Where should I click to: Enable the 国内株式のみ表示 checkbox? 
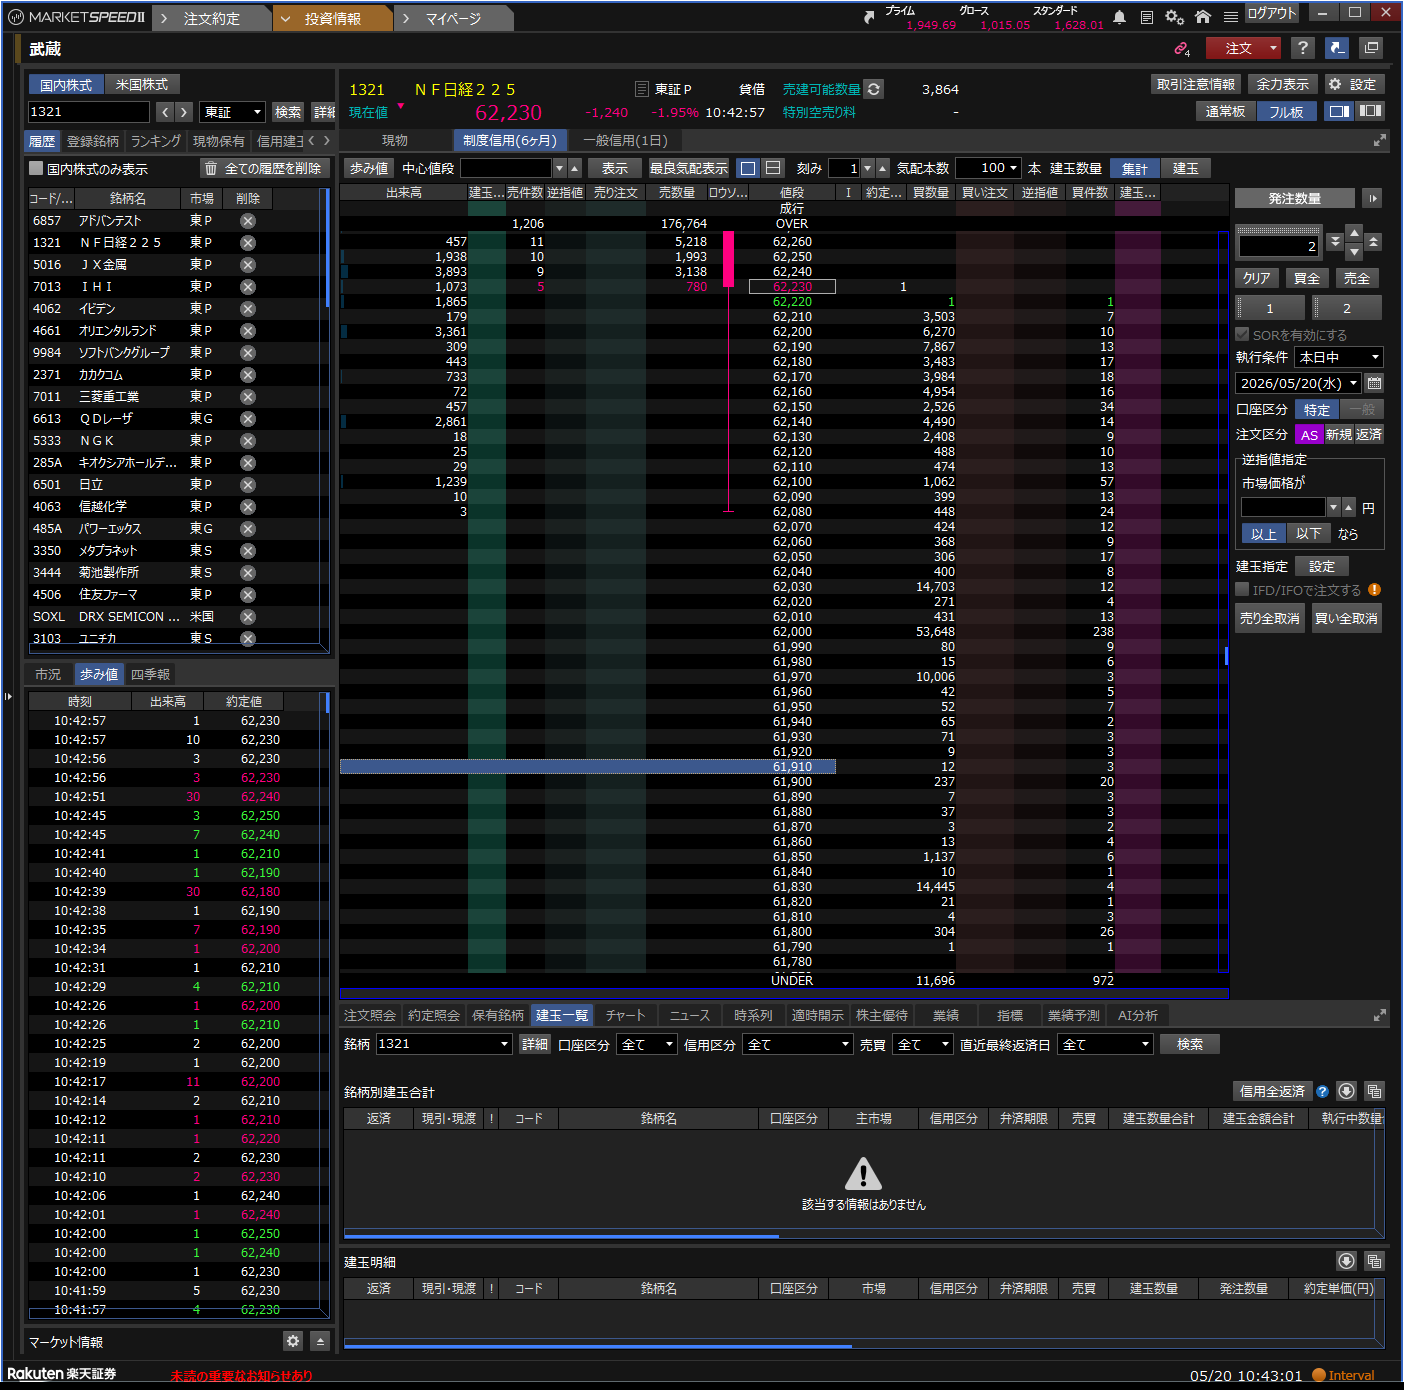tap(37, 168)
